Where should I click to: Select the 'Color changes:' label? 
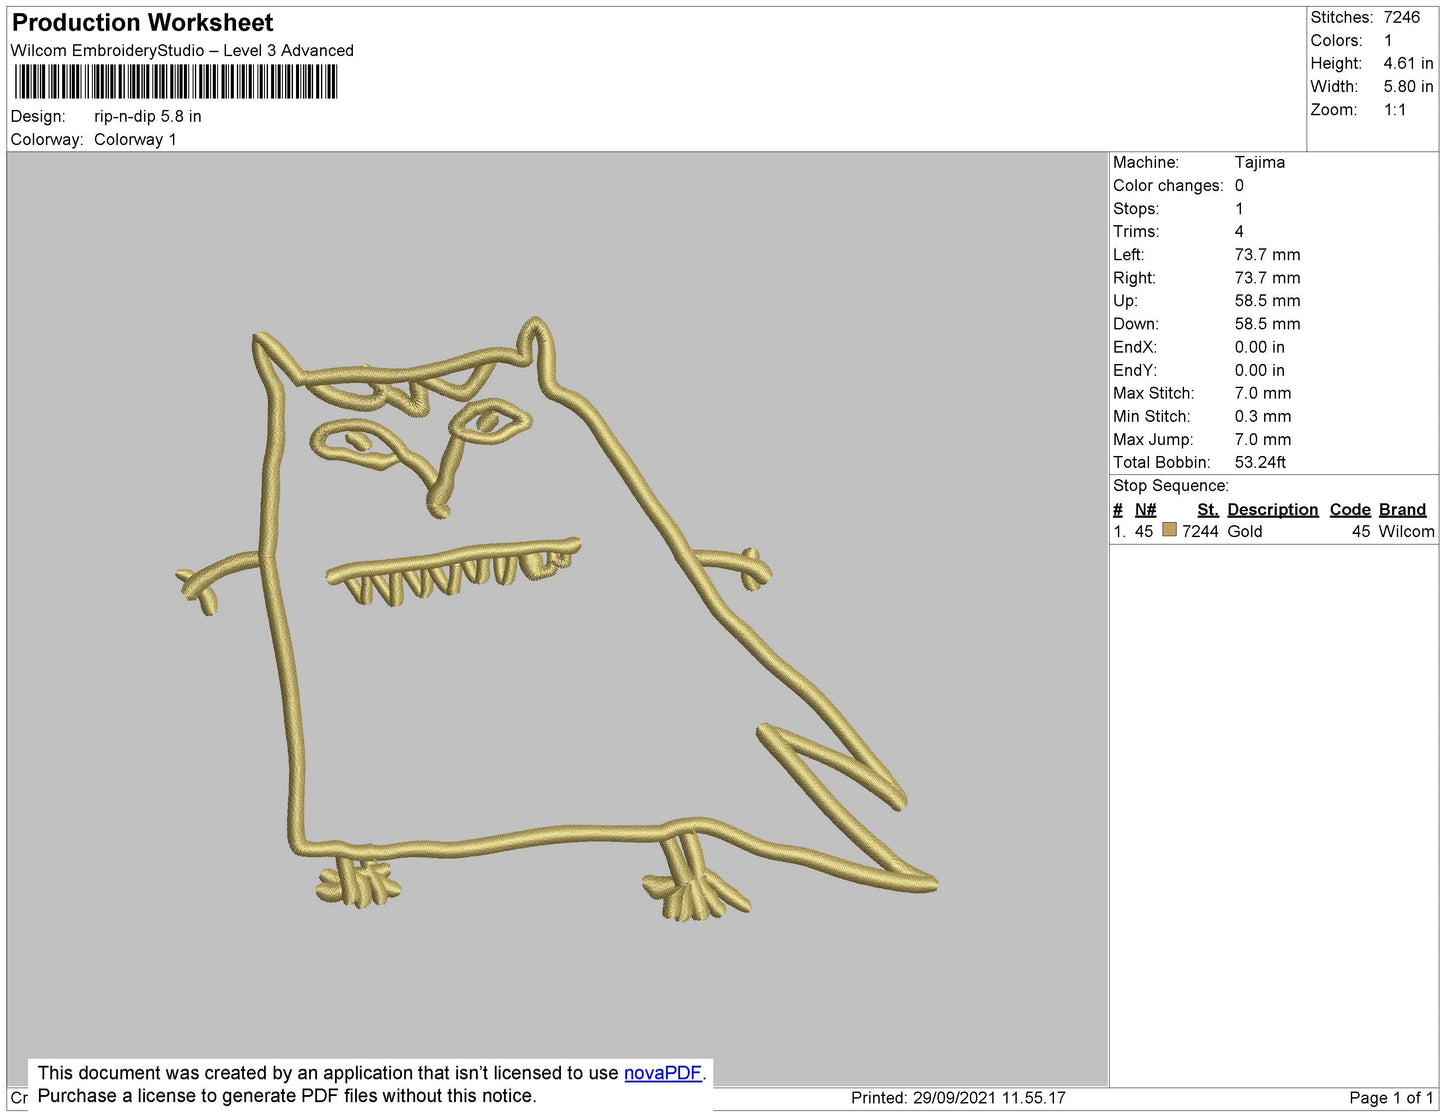(x=1168, y=185)
